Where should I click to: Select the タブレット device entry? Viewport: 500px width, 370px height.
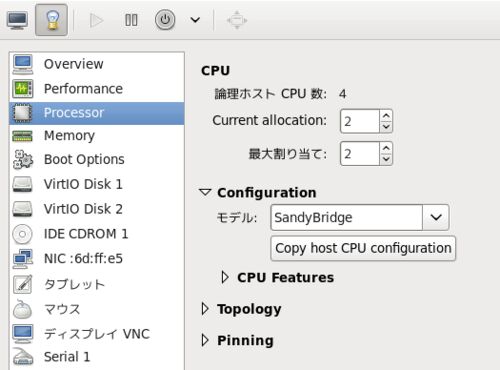point(97,284)
